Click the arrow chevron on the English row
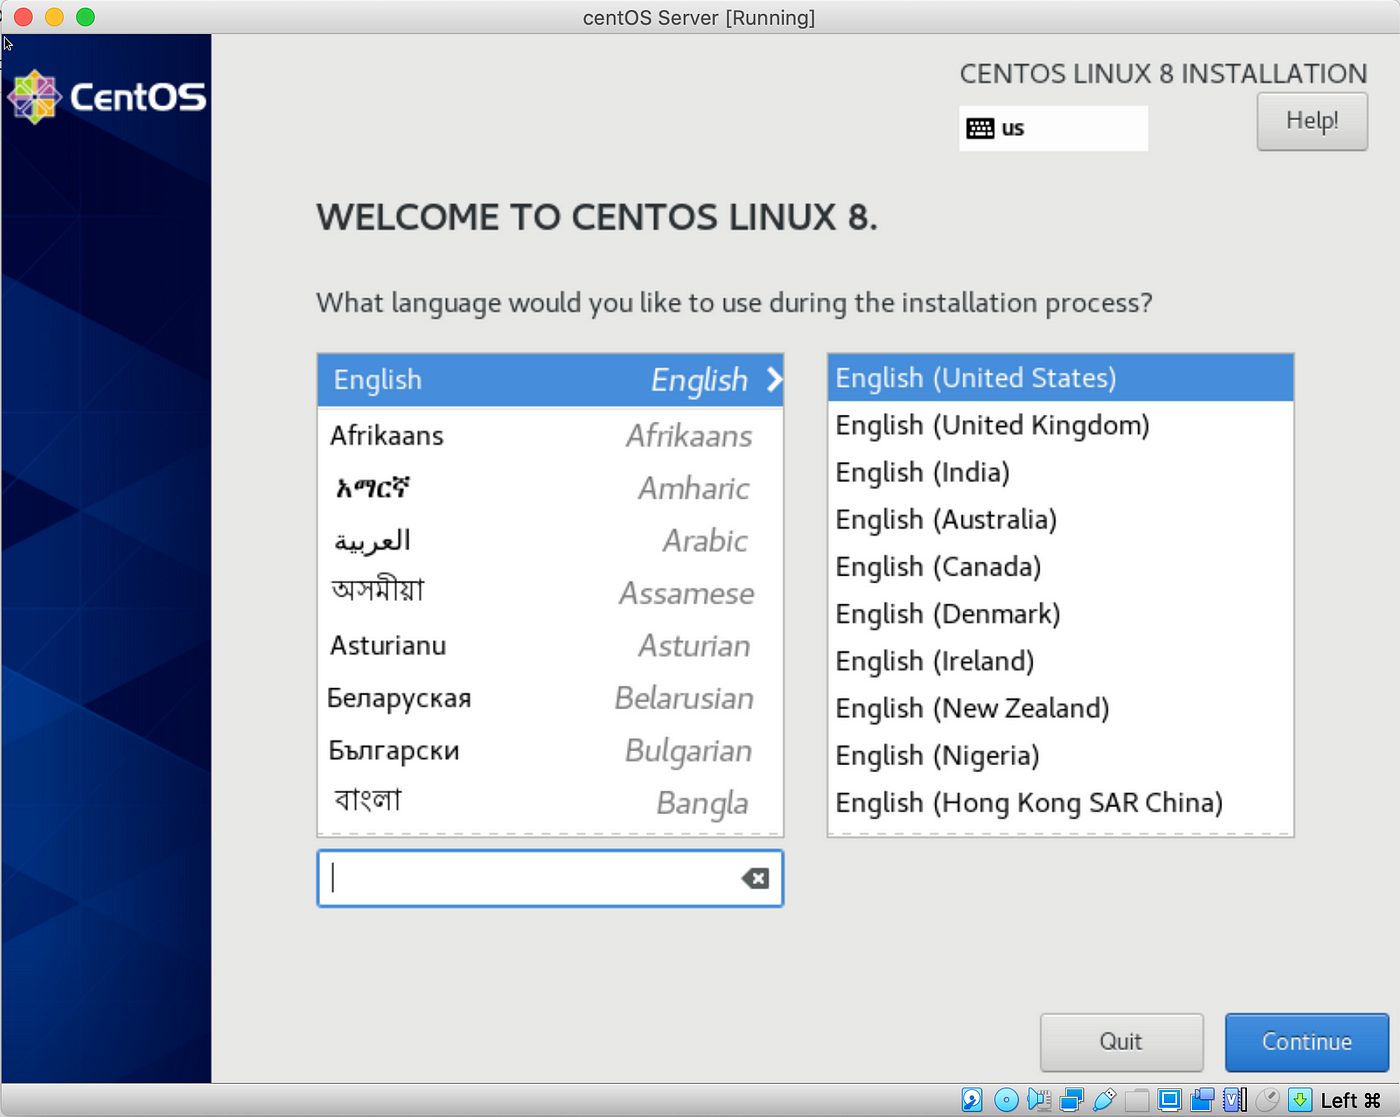Screen dimensions: 1400x1117 pos(774,380)
